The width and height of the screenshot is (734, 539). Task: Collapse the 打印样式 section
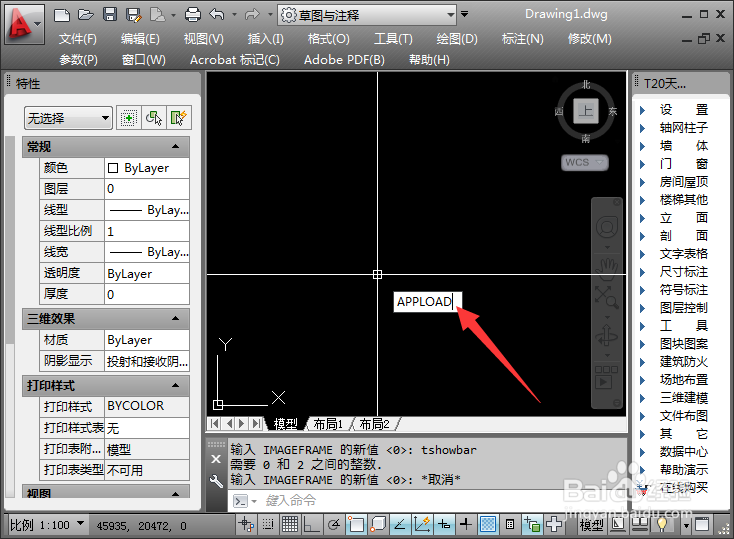pyautogui.click(x=176, y=385)
